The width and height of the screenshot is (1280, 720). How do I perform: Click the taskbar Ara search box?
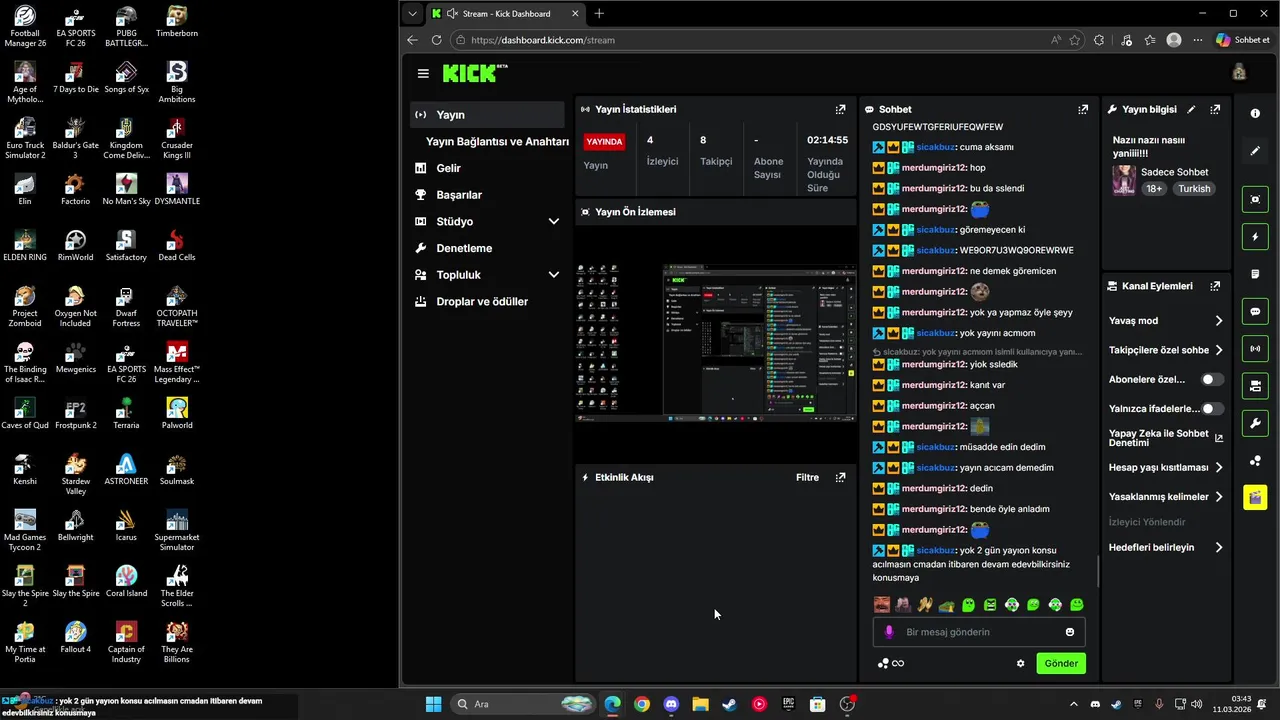523,704
